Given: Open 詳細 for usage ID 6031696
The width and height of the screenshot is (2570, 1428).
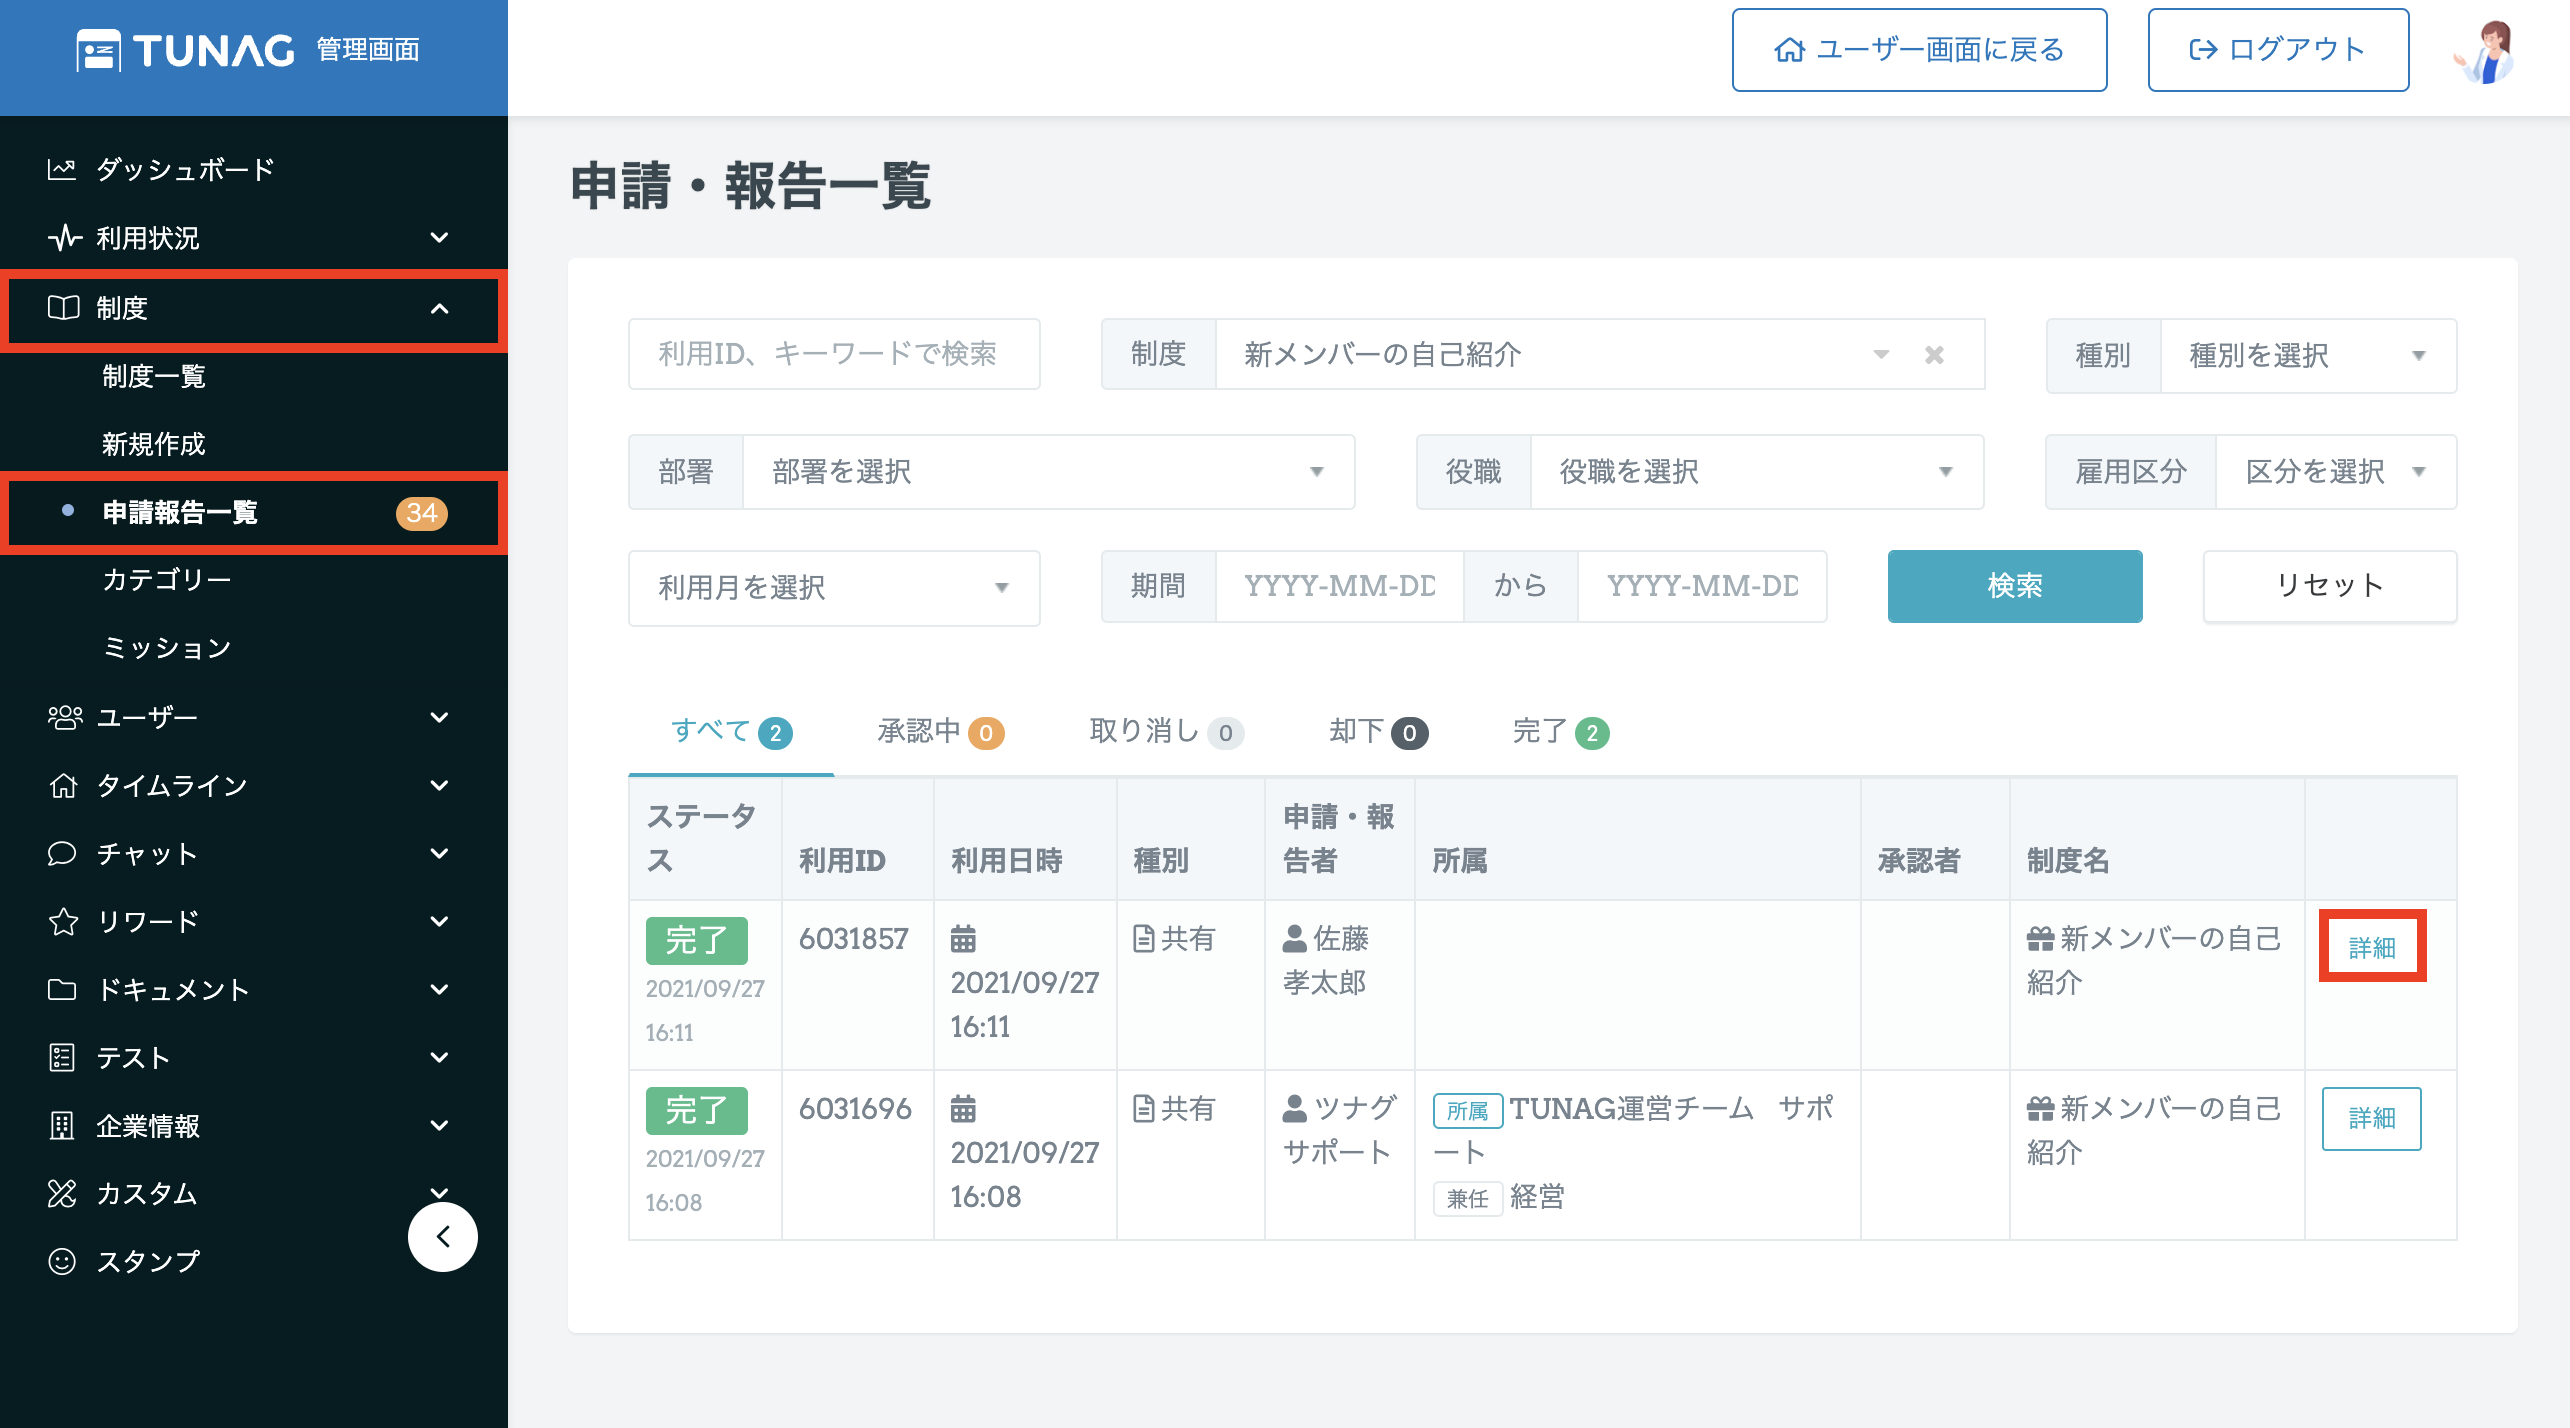Looking at the screenshot, I should point(2372,1118).
